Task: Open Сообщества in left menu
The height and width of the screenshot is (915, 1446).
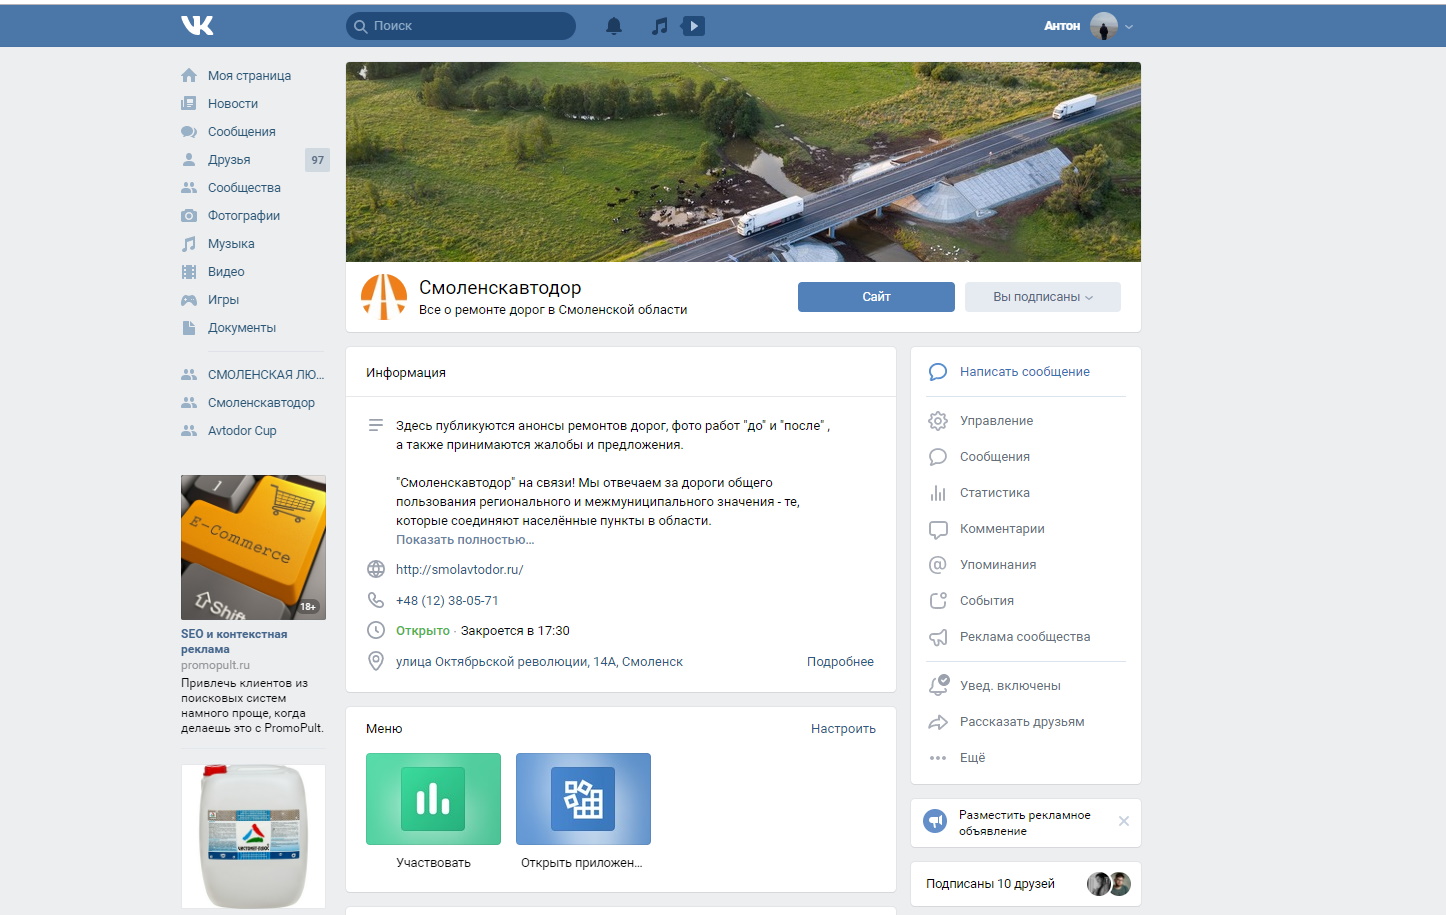Action: 244,188
